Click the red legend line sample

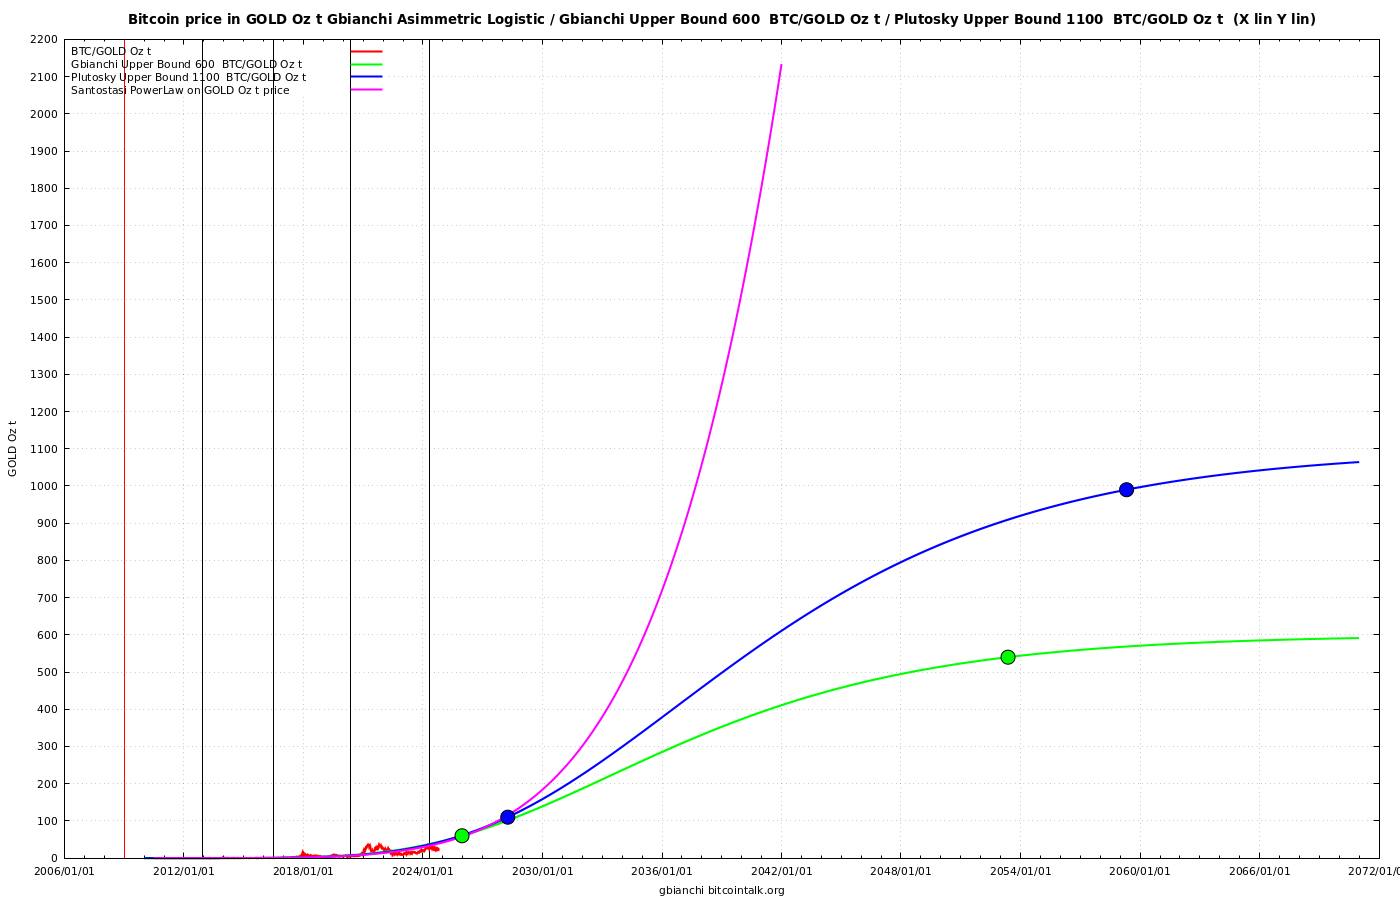click(367, 51)
